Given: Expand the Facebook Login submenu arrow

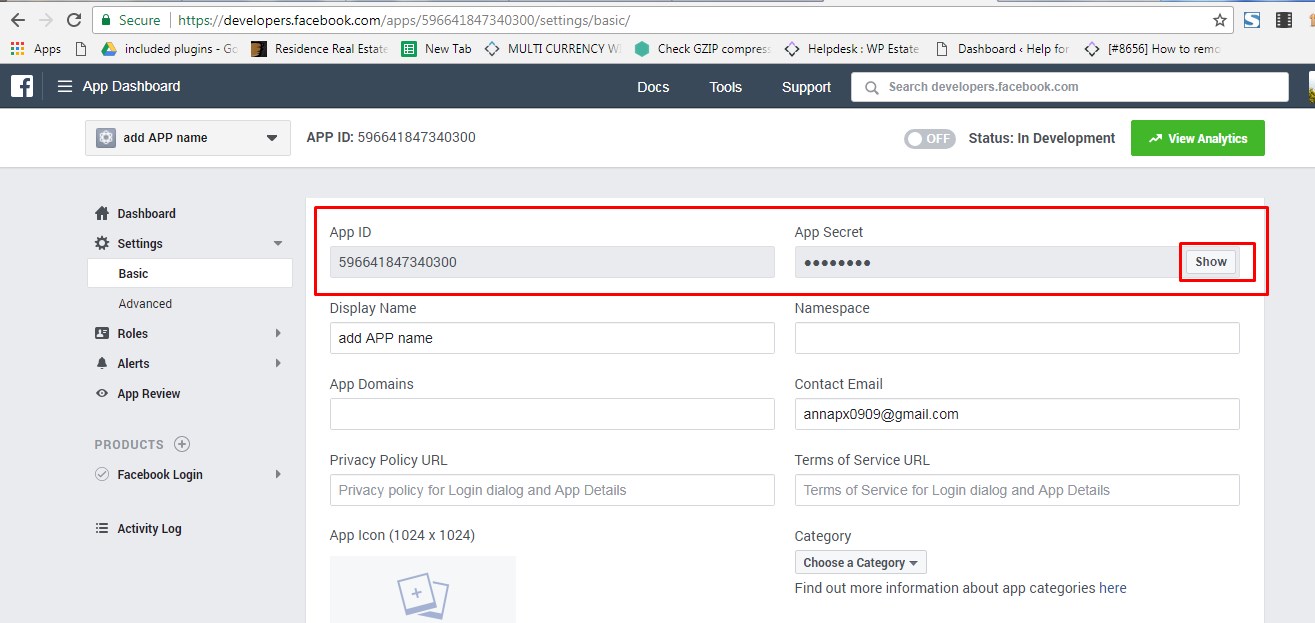Looking at the screenshot, I should (x=278, y=475).
